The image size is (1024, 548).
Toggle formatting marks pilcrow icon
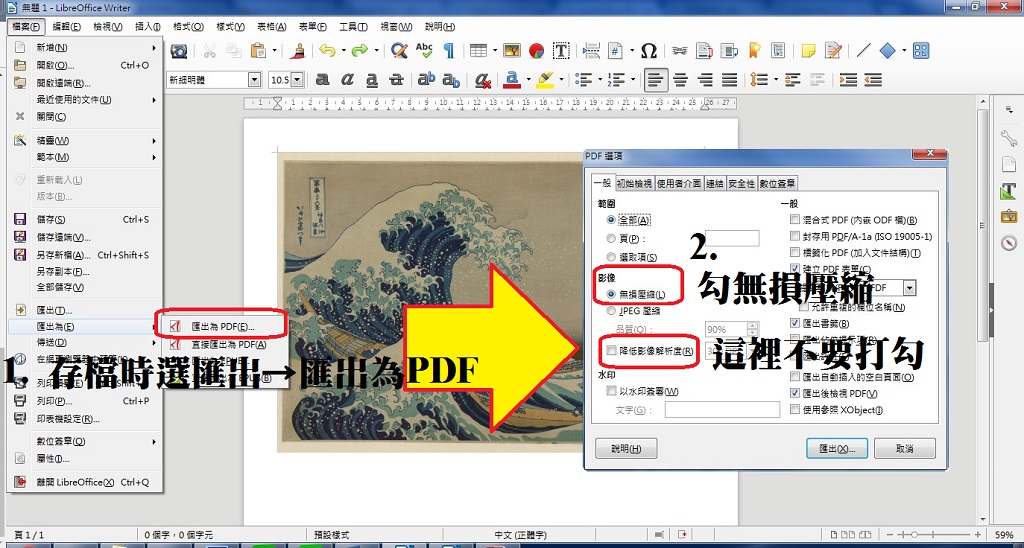pyautogui.click(x=449, y=50)
